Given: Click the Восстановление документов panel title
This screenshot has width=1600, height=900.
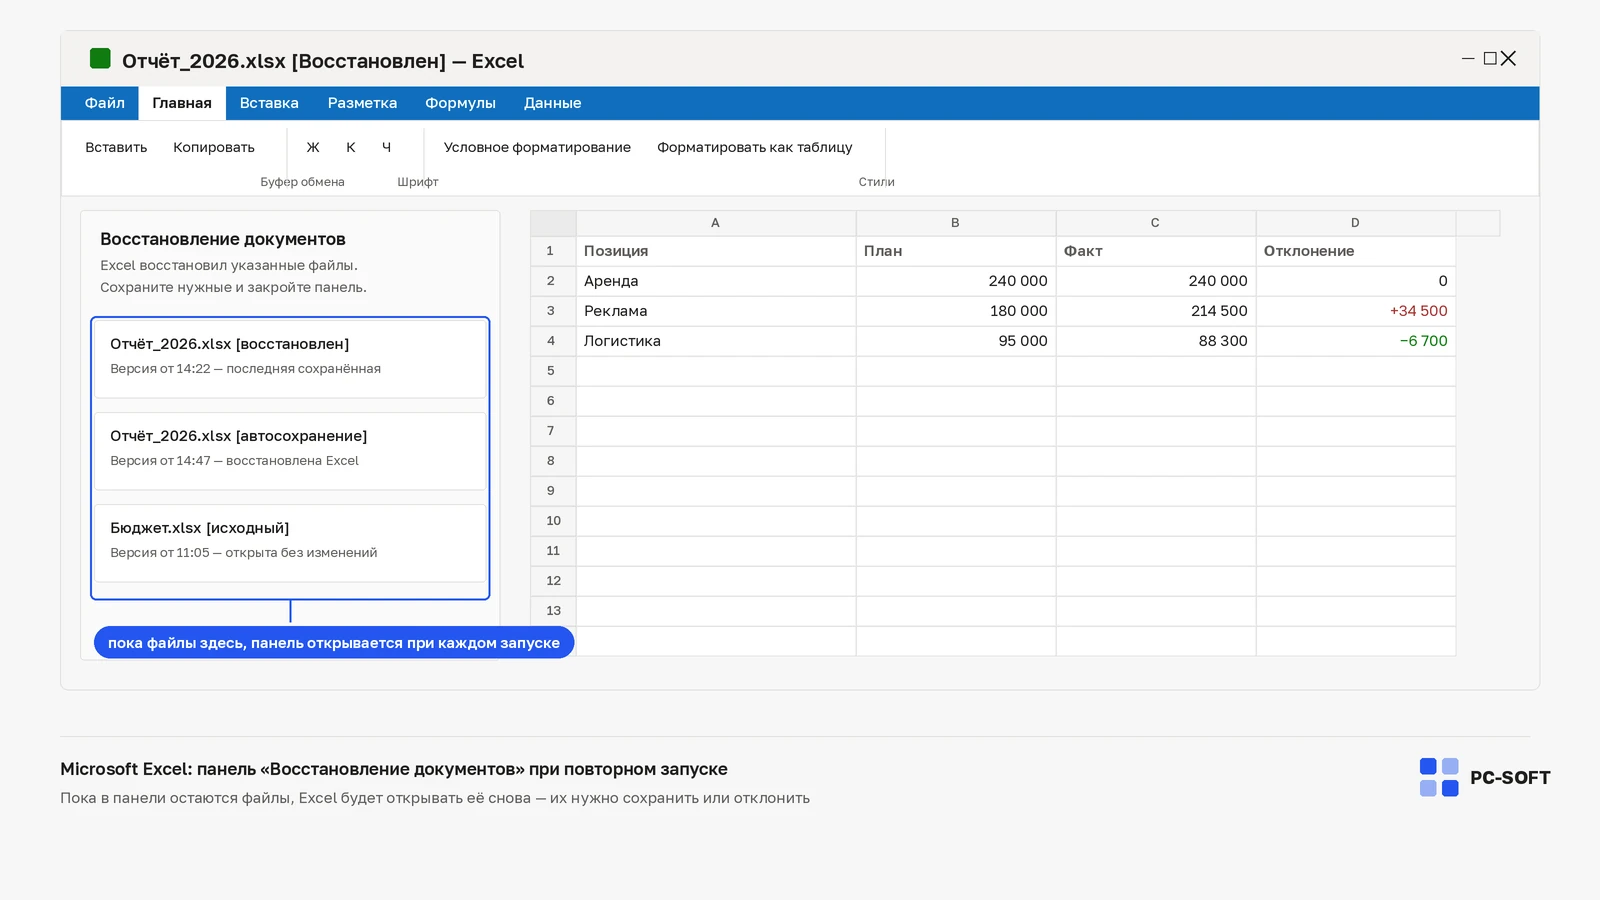Looking at the screenshot, I should [223, 239].
